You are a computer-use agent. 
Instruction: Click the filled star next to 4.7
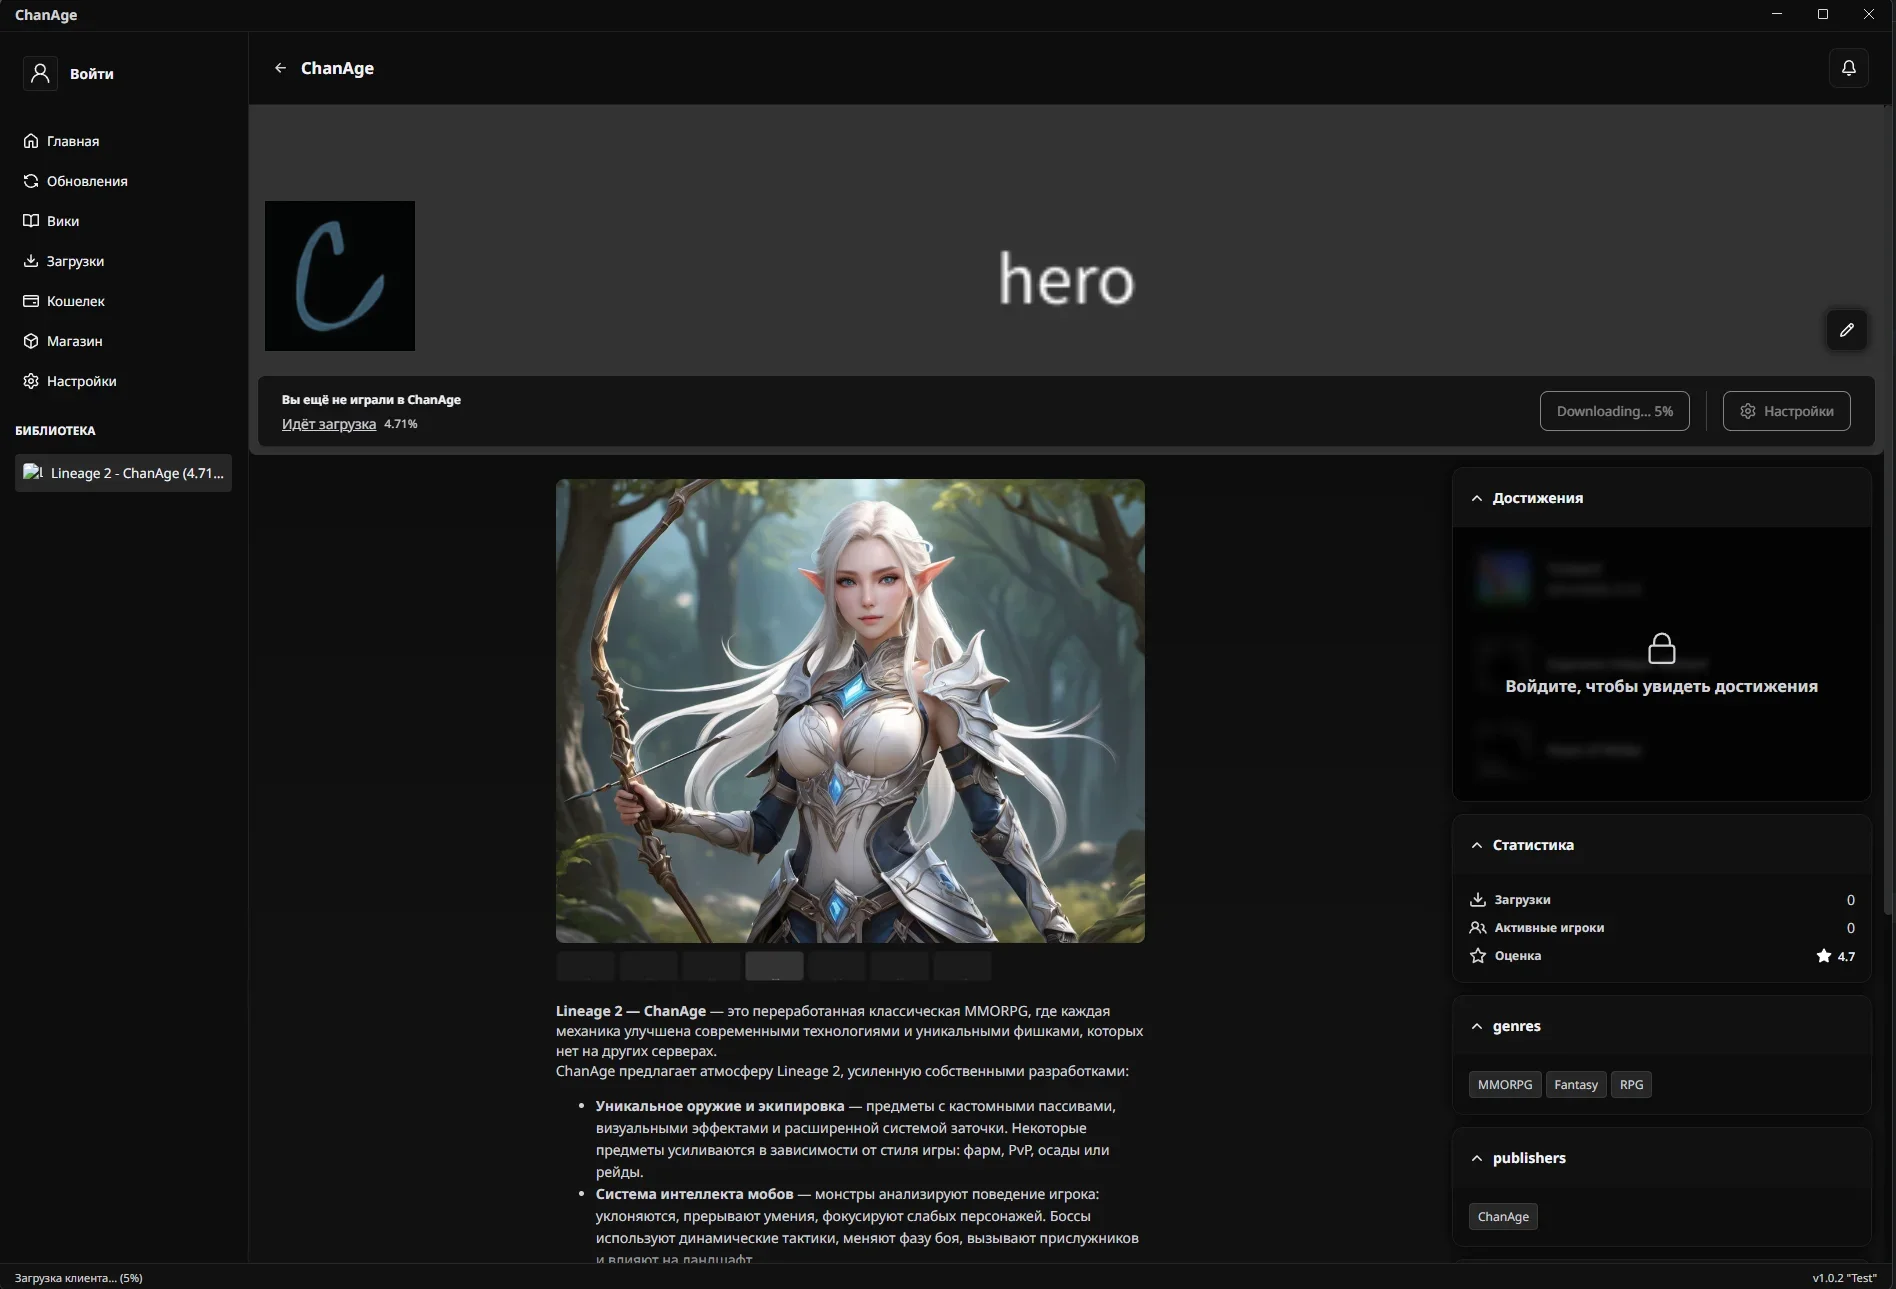1824,956
